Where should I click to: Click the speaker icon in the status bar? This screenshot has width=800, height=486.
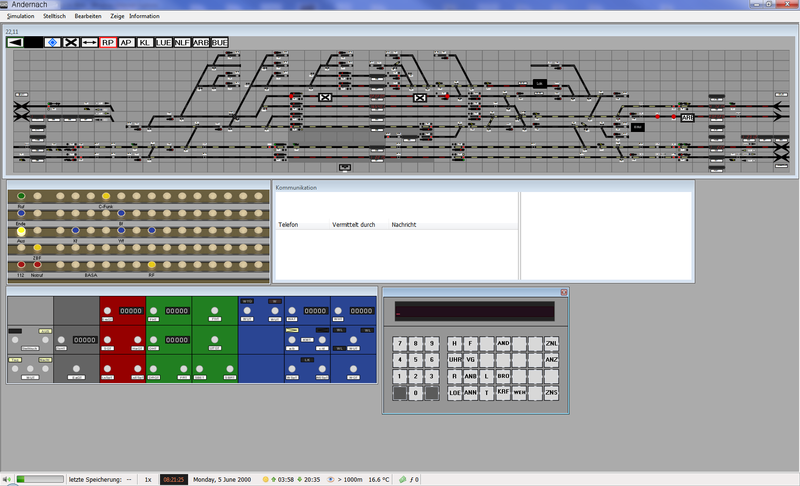(7, 480)
